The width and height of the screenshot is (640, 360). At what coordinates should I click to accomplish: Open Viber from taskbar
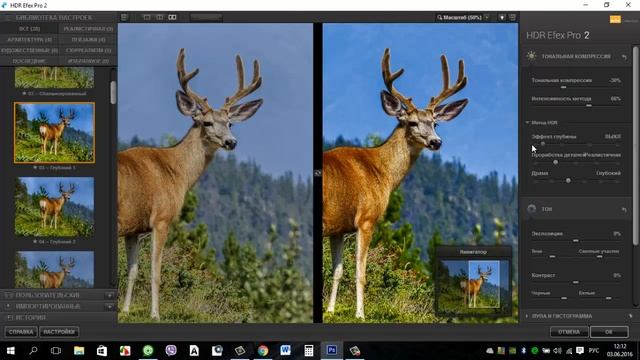171,351
